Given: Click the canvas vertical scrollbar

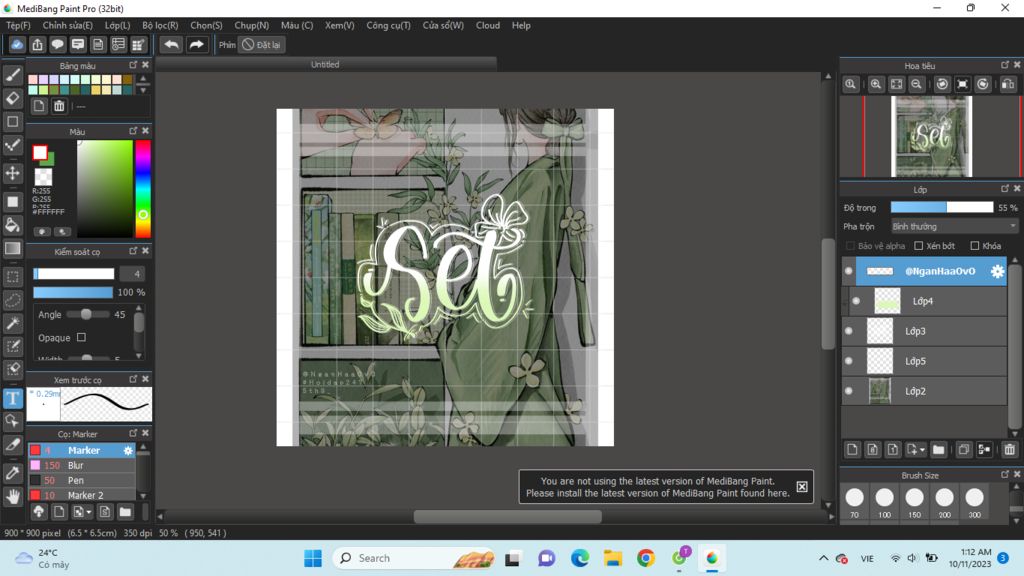Looking at the screenshot, I should pyautogui.click(x=828, y=294).
